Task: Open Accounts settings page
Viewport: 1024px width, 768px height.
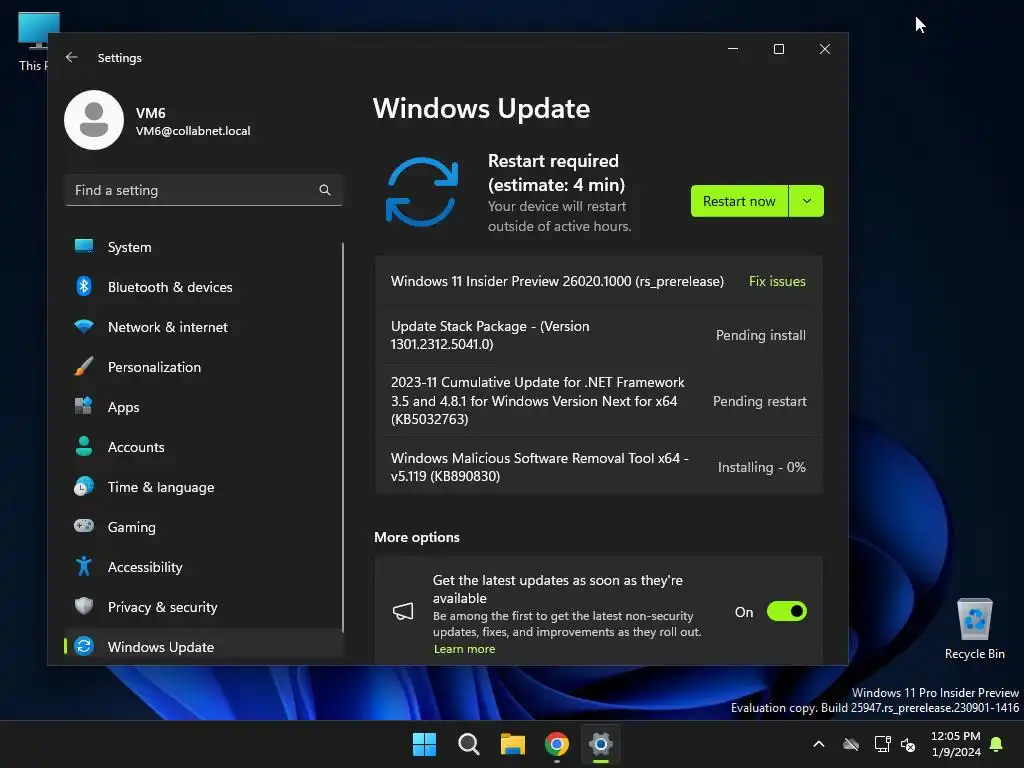Action: tap(204, 447)
